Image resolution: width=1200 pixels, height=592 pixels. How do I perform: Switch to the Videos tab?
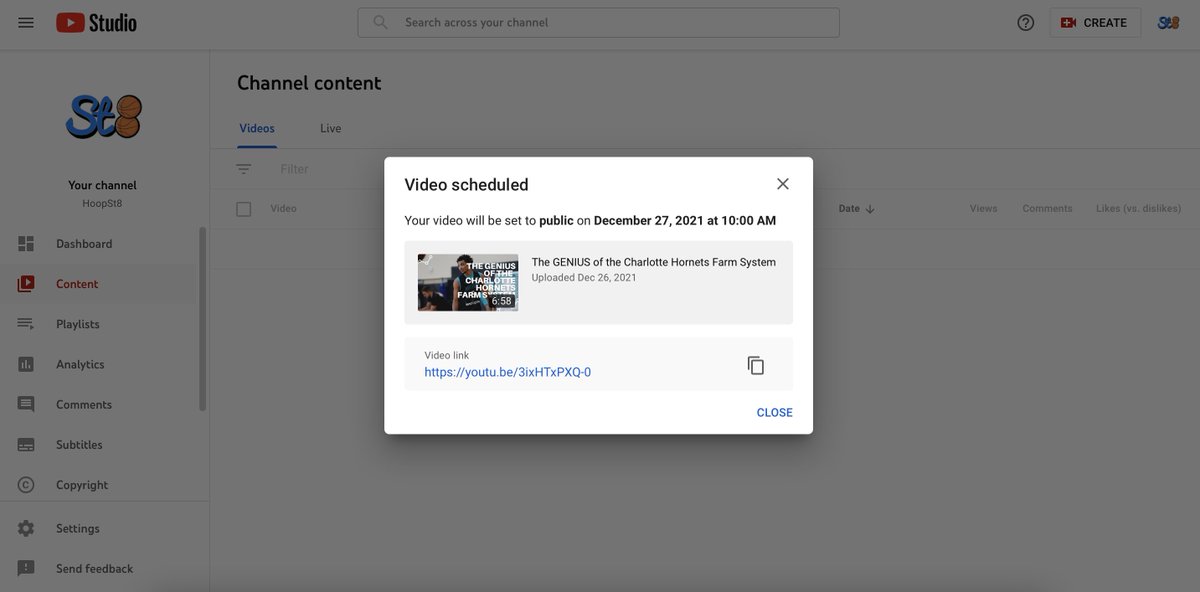(257, 128)
